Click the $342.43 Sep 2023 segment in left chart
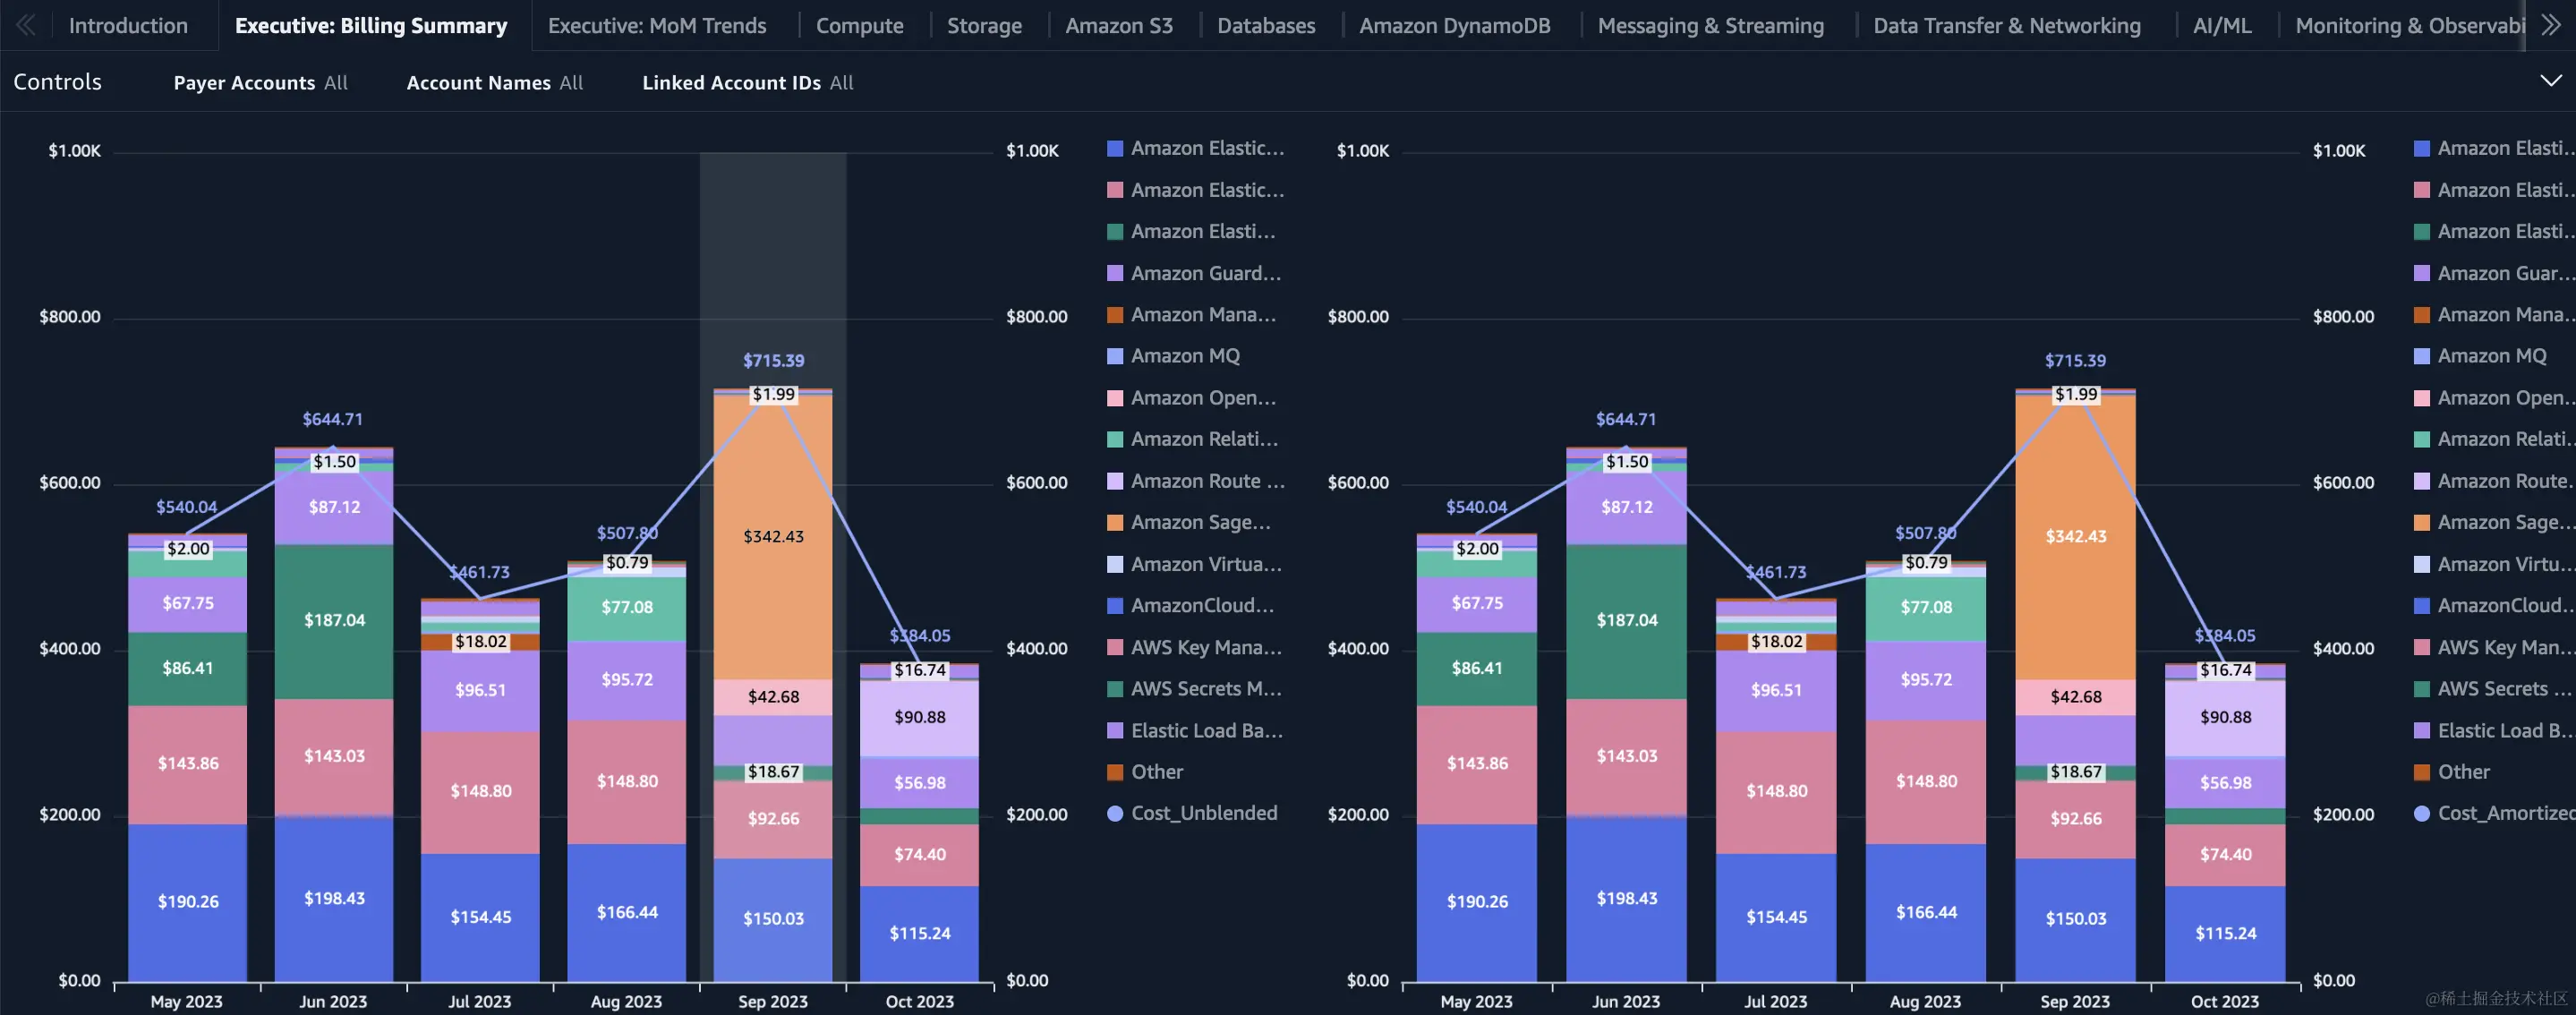This screenshot has height=1015, width=2576. click(x=773, y=537)
